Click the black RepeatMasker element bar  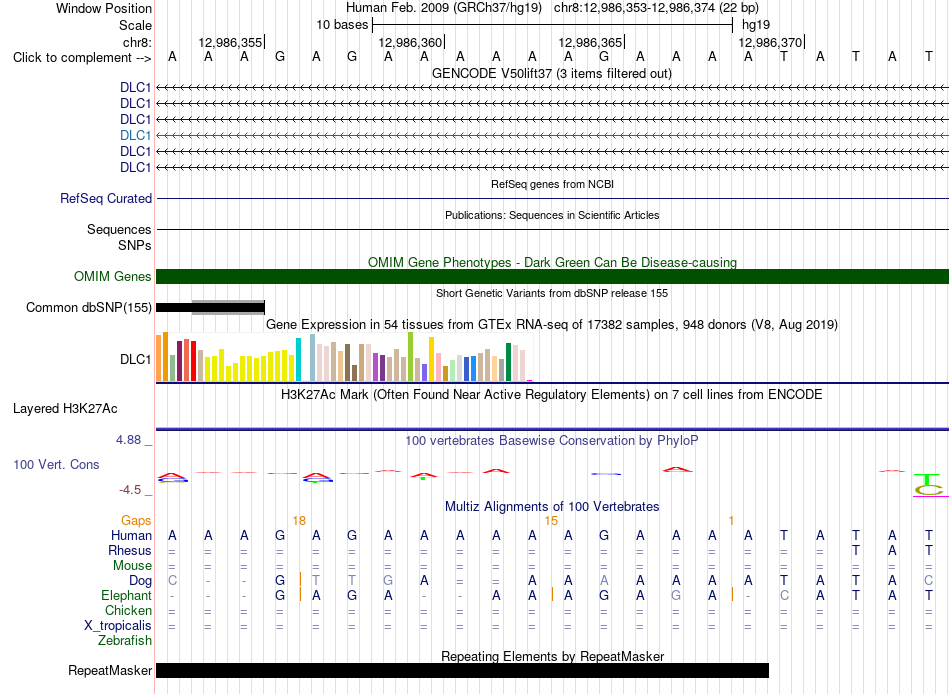tap(462, 670)
